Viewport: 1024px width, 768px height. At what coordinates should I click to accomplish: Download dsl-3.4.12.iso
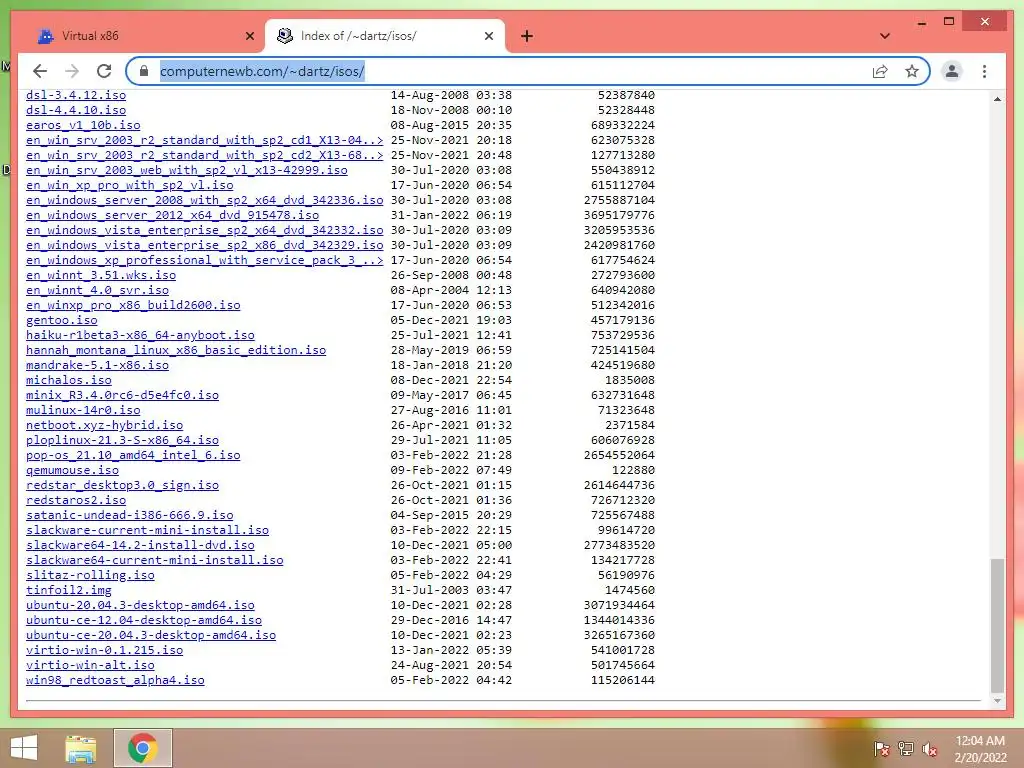(x=76, y=95)
